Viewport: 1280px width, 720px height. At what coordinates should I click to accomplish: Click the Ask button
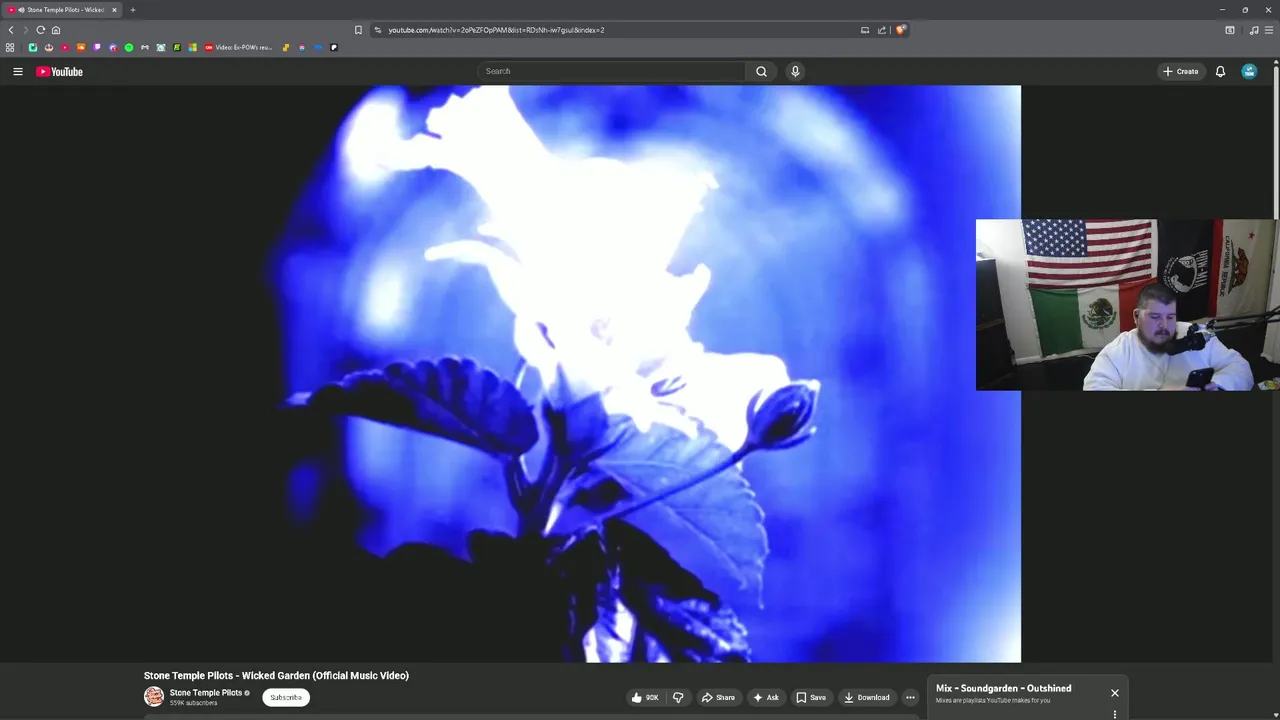(766, 697)
